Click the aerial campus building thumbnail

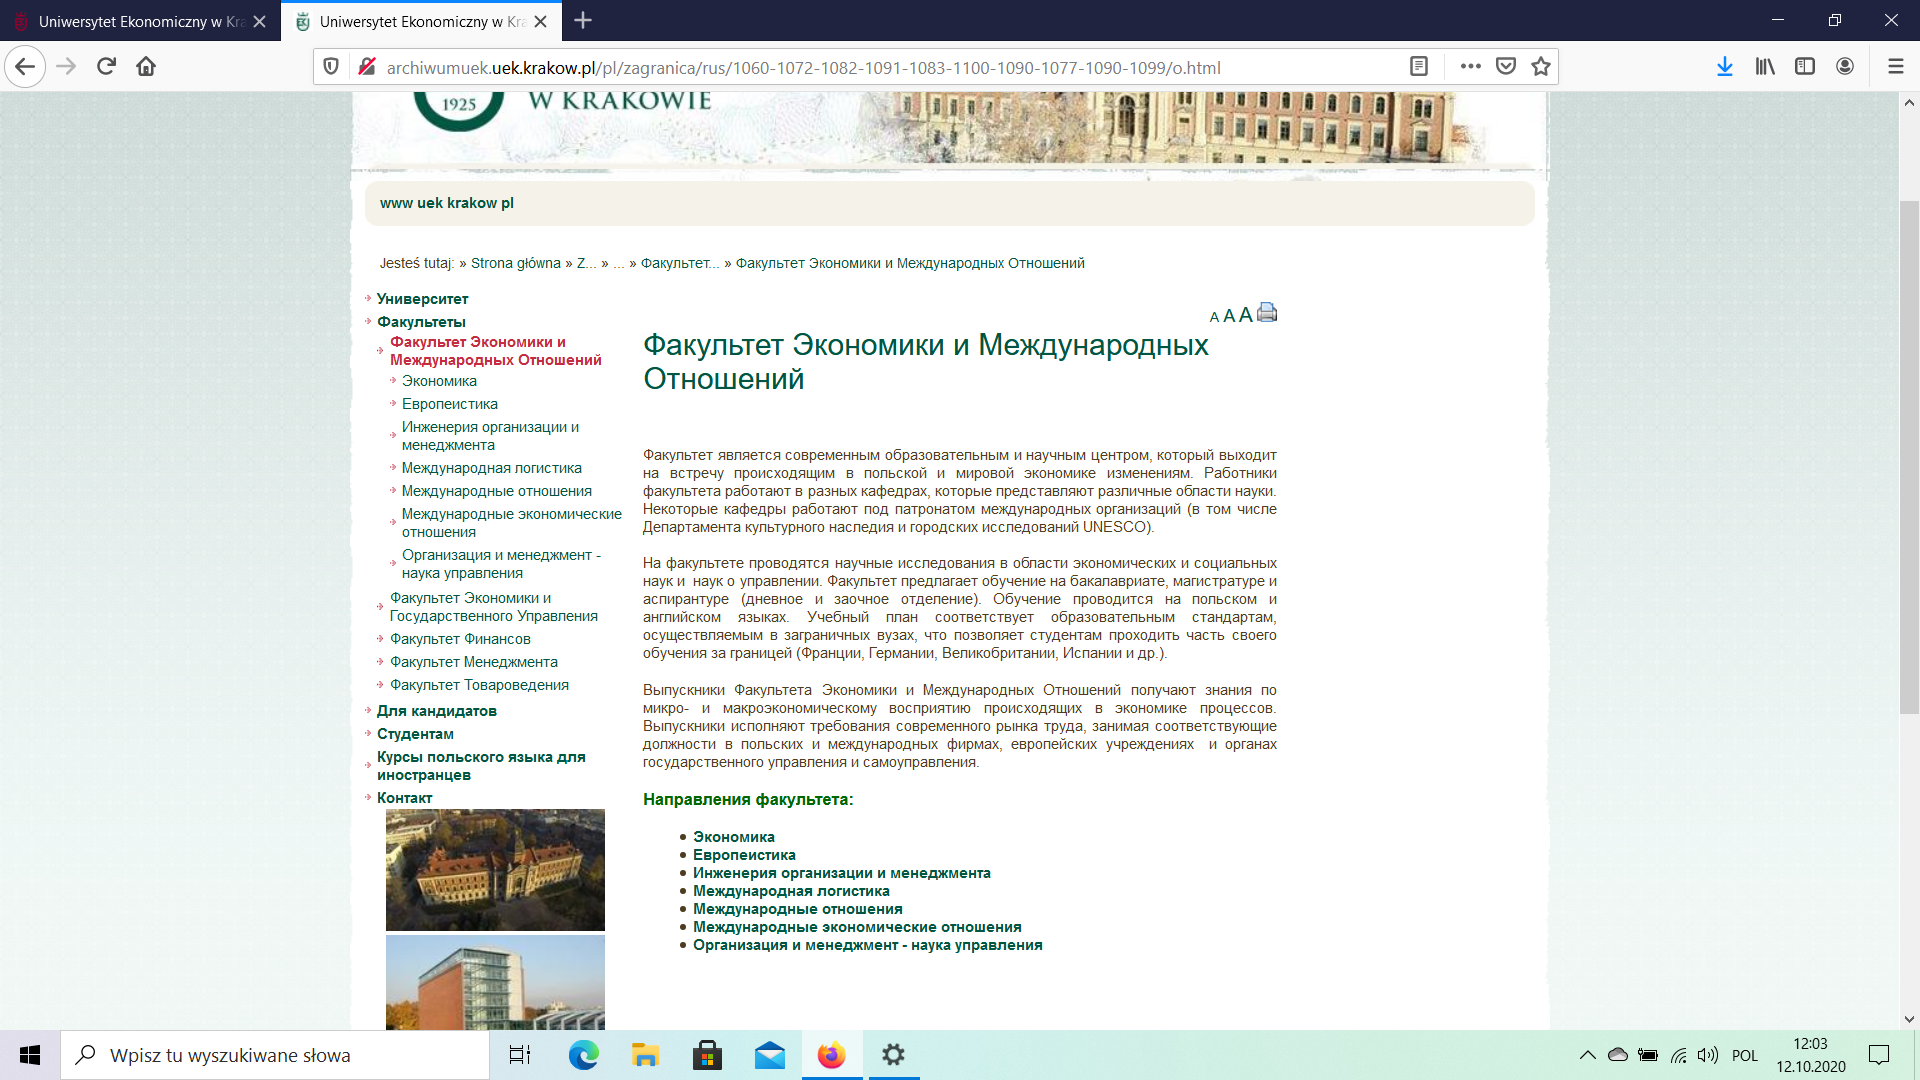495,869
